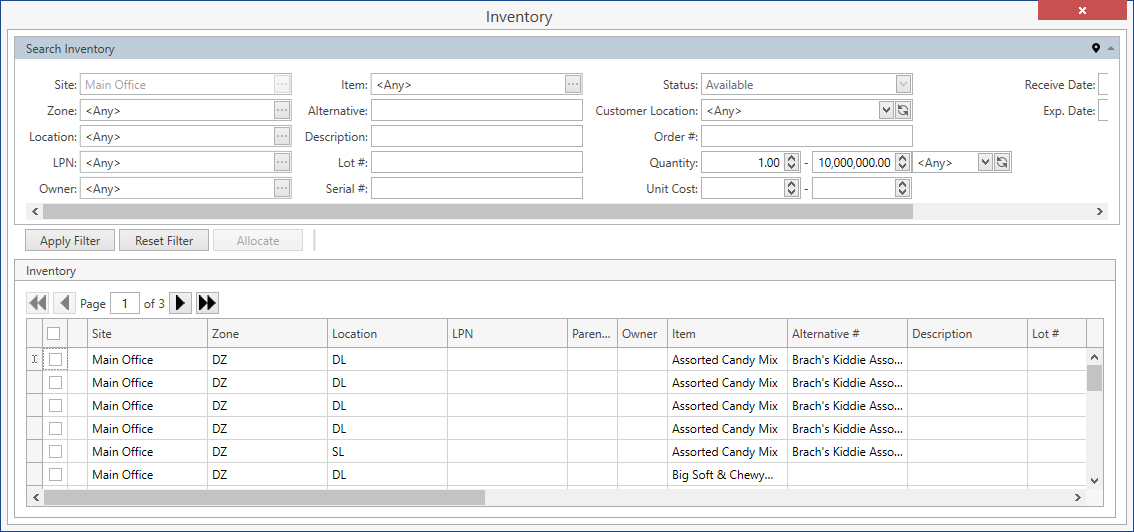1134x532 pixels.
Task: Jump to the first inventory page
Action: (38, 303)
